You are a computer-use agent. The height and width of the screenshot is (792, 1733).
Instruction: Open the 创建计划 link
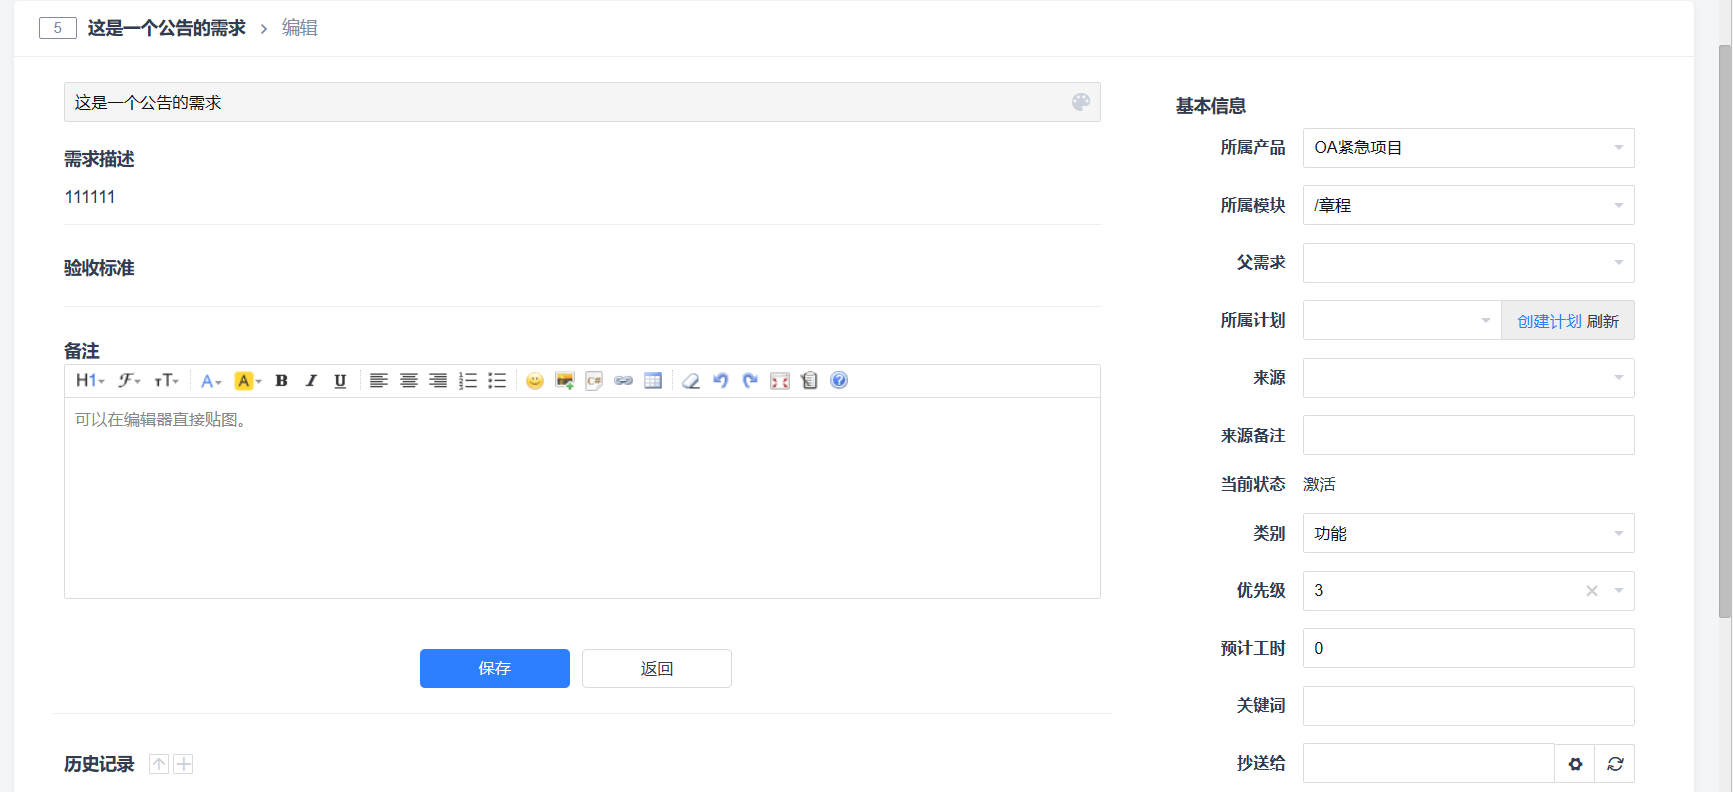coord(1549,321)
